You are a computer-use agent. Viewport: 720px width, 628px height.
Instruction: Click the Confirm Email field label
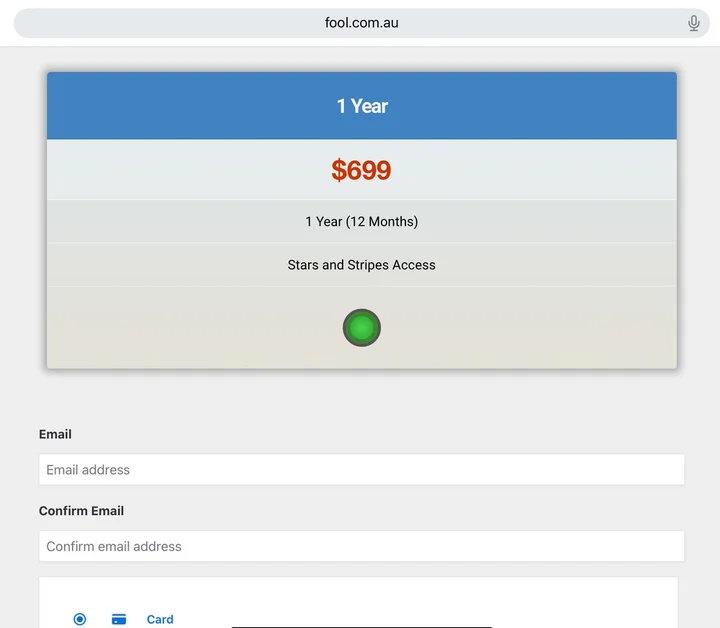click(x=81, y=511)
